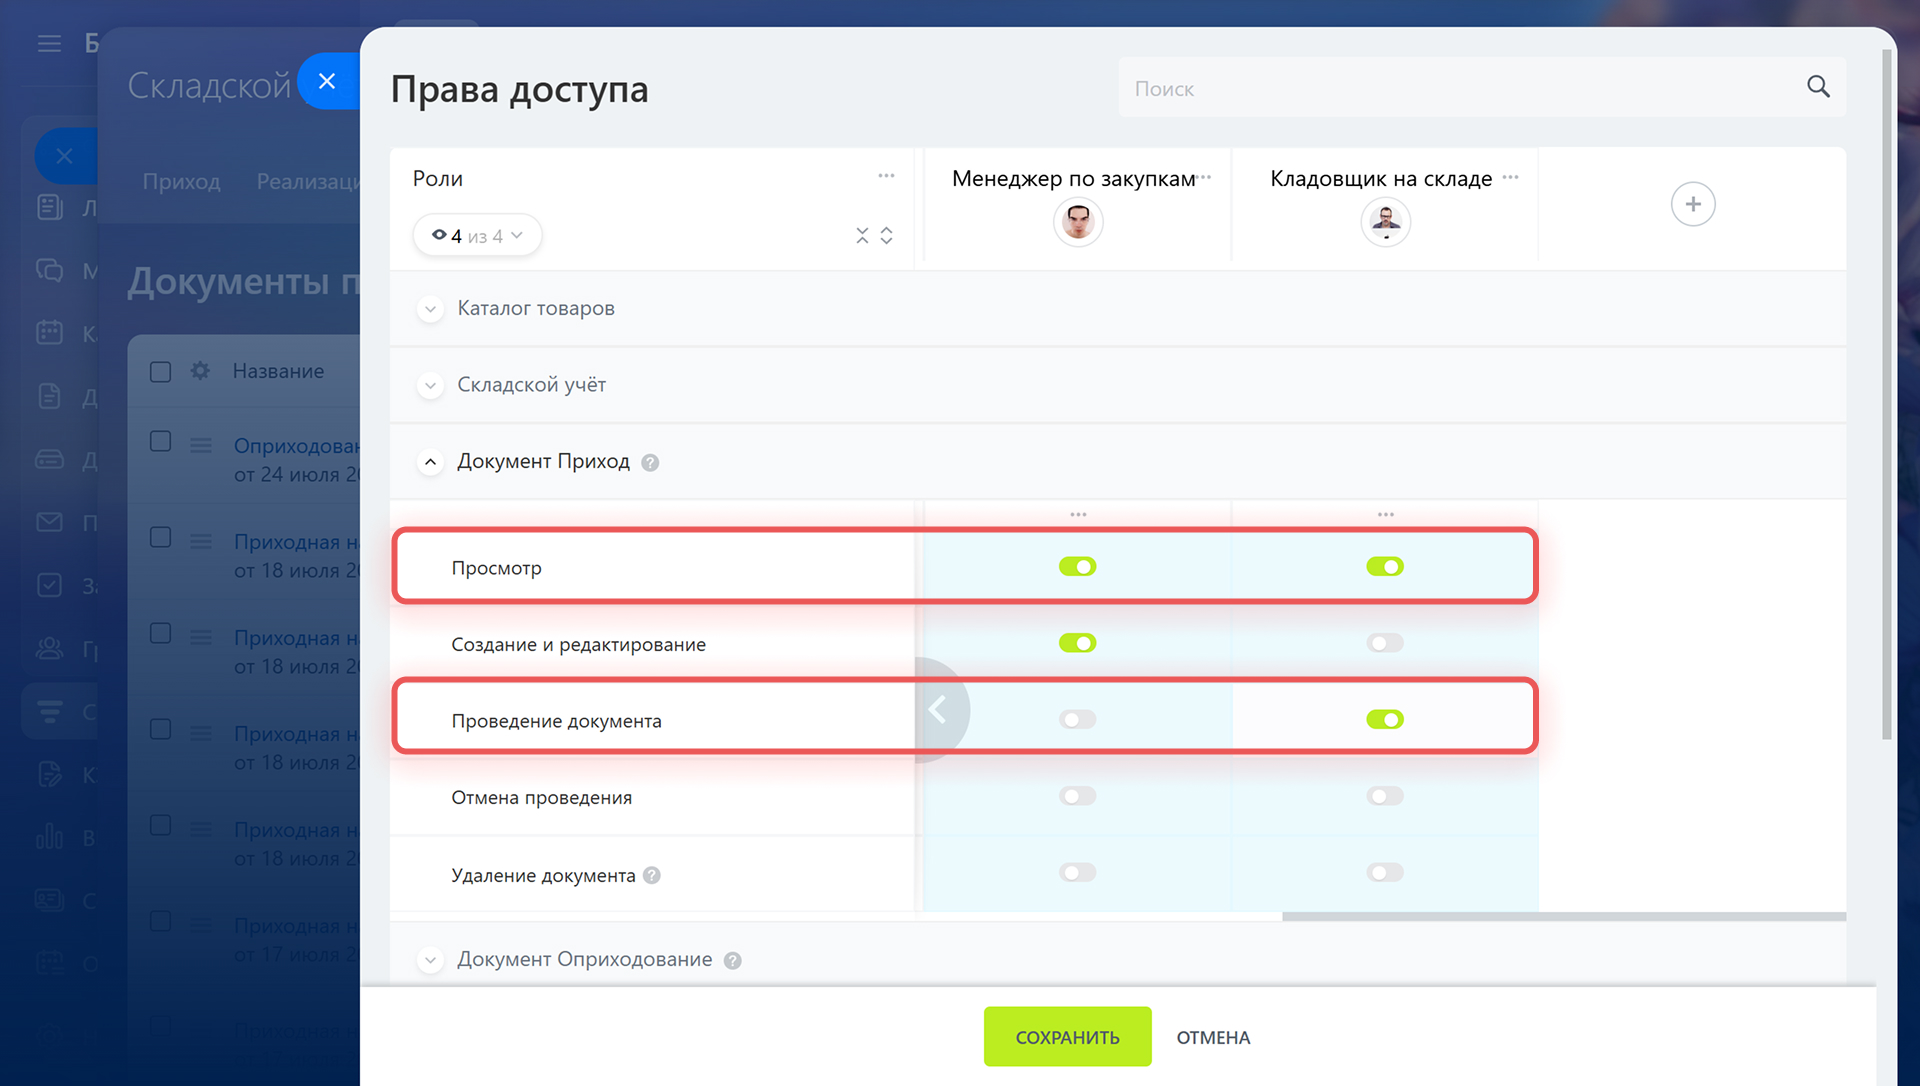
Task: Switch to the Реализация tab
Action: 308,181
